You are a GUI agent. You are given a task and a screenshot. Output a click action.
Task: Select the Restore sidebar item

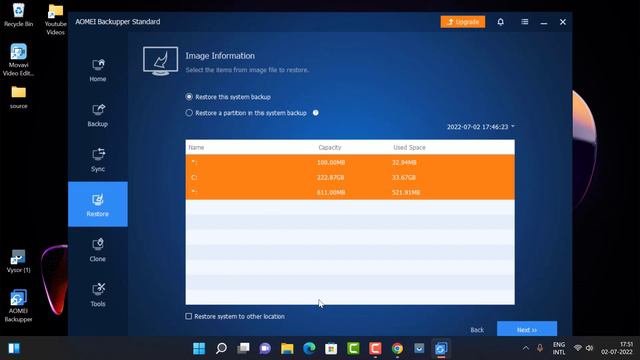[98, 204]
